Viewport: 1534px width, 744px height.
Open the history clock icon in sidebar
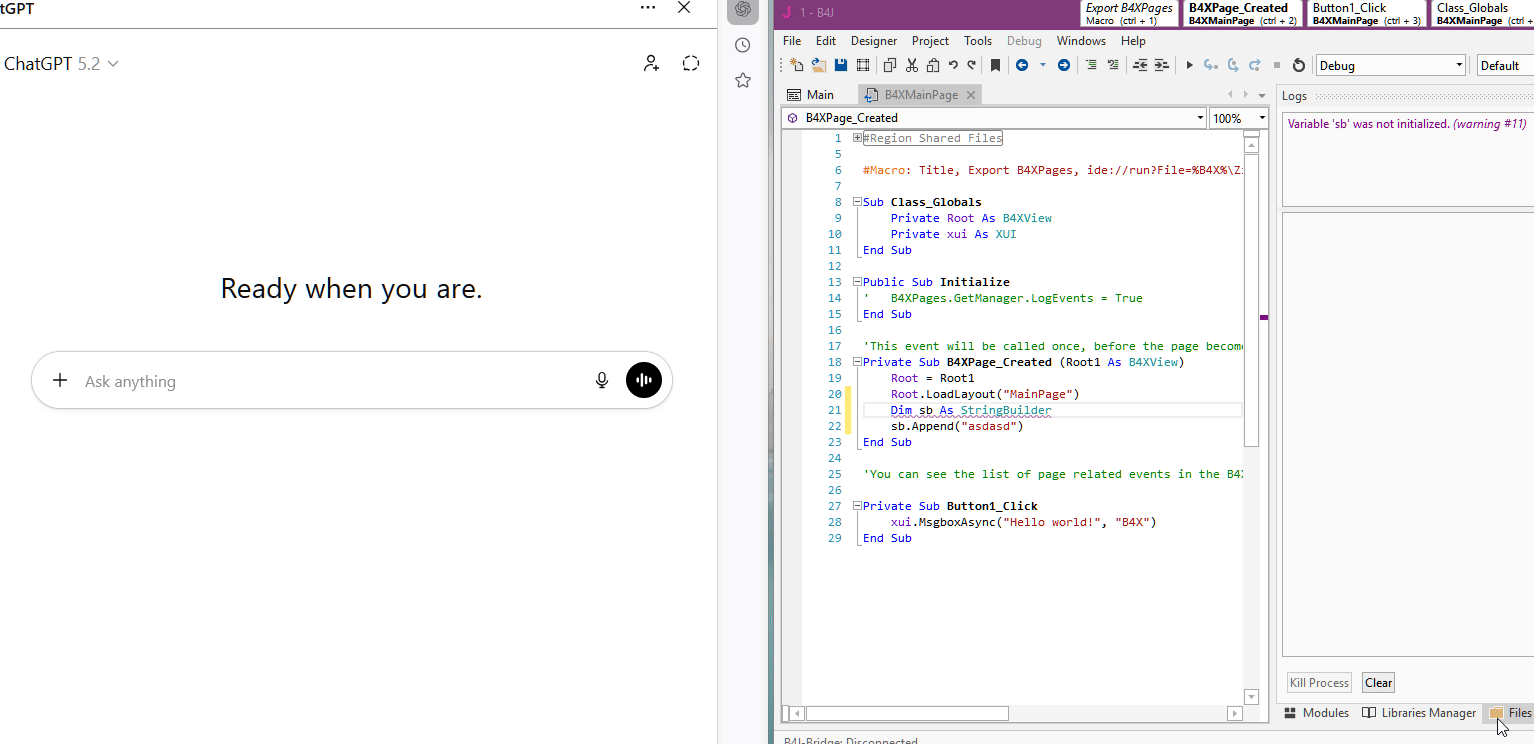click(742, 45)
